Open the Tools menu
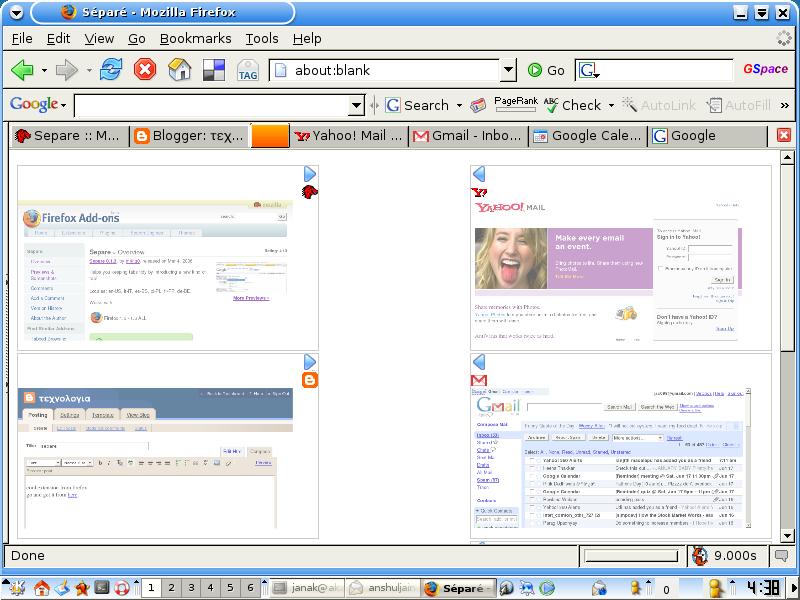Screen dimensions: 800x600 coord(262,39)
